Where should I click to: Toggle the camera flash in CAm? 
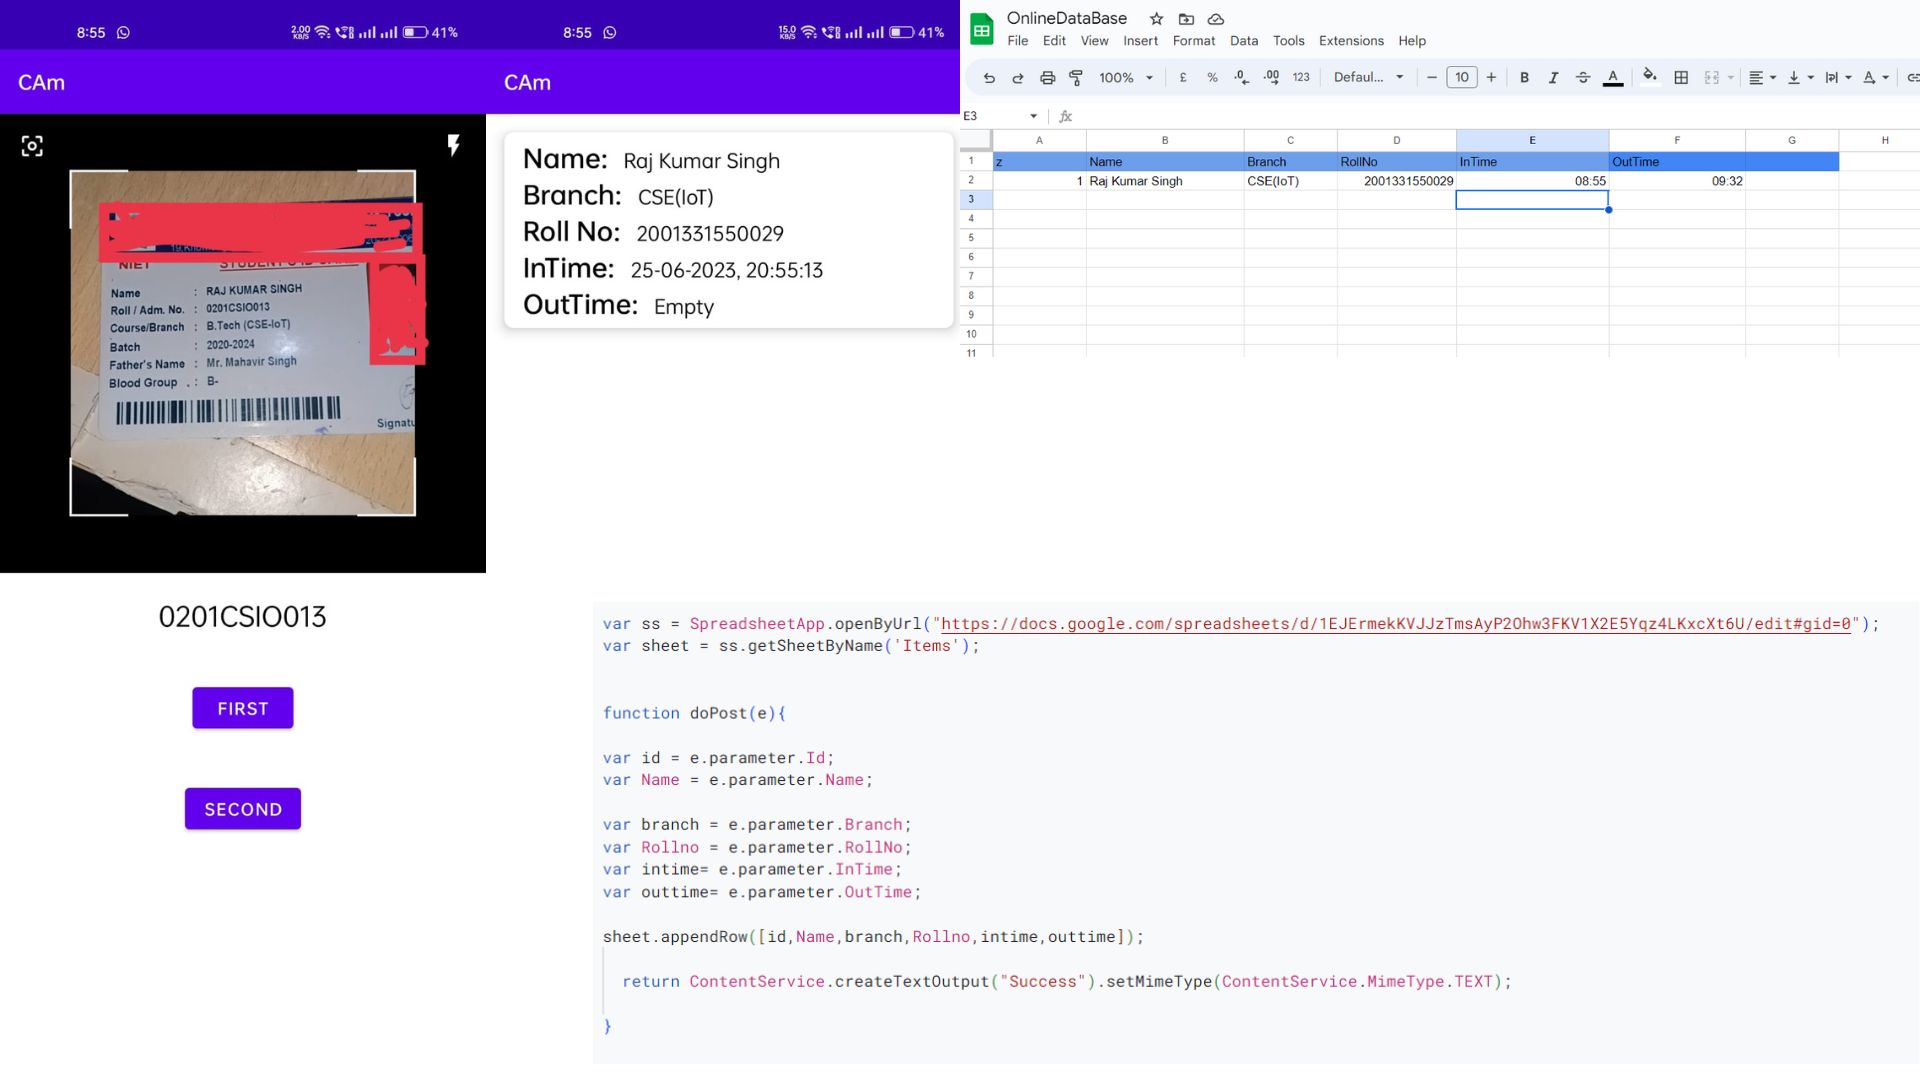click(454, 145)
